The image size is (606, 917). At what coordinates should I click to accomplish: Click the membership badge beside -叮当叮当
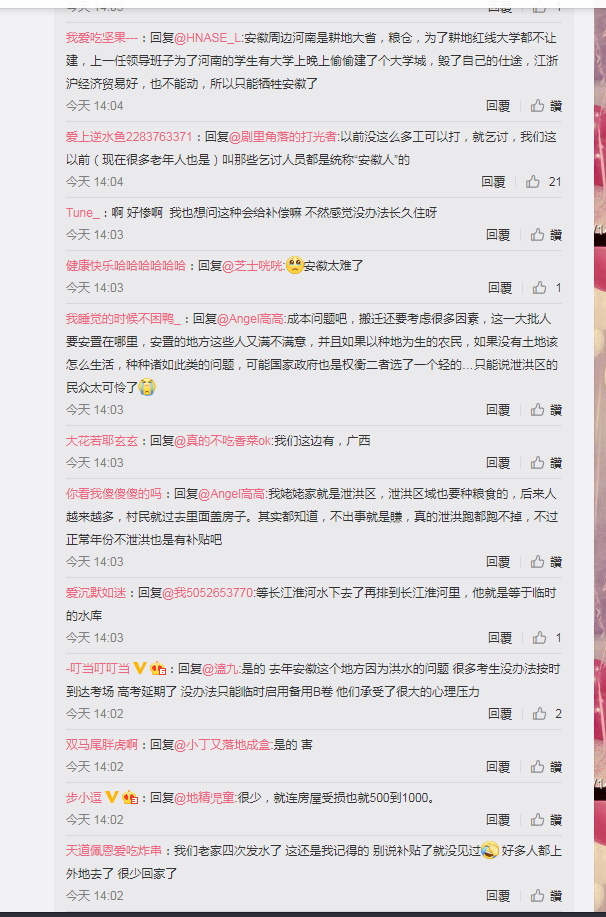158,668
